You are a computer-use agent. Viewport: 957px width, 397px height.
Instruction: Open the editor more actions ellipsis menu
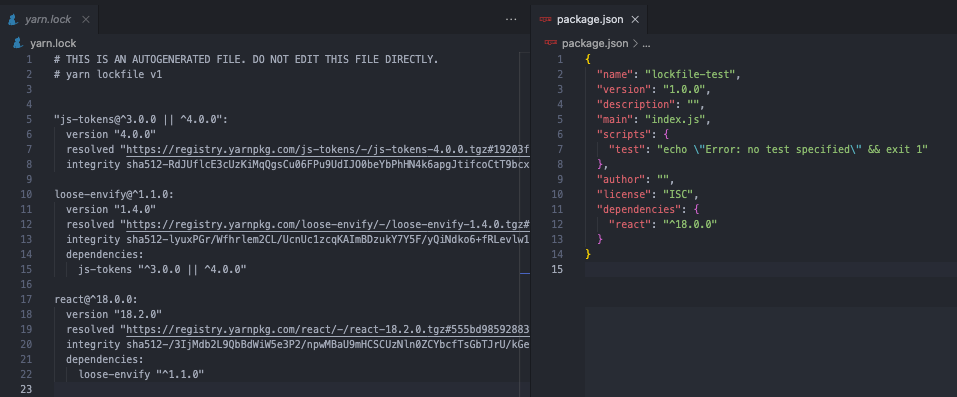tap(511, 20)
